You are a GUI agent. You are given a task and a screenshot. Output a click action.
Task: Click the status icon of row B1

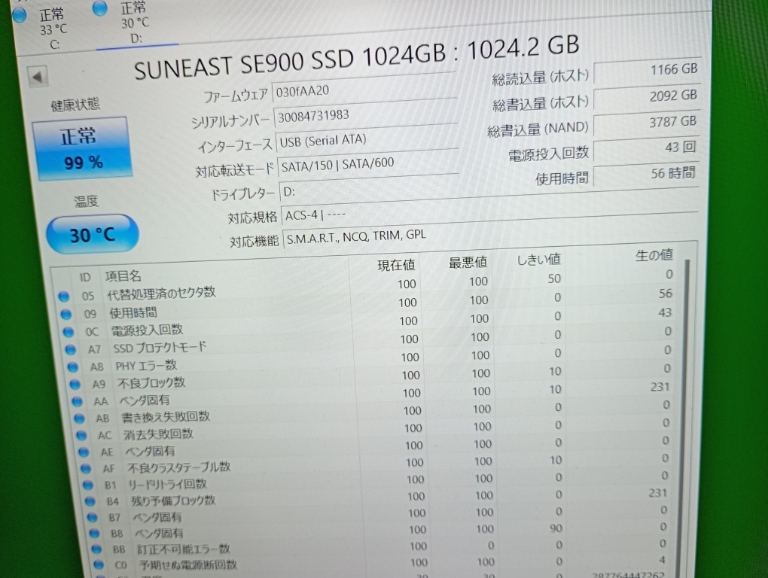(x=88, y=485)
